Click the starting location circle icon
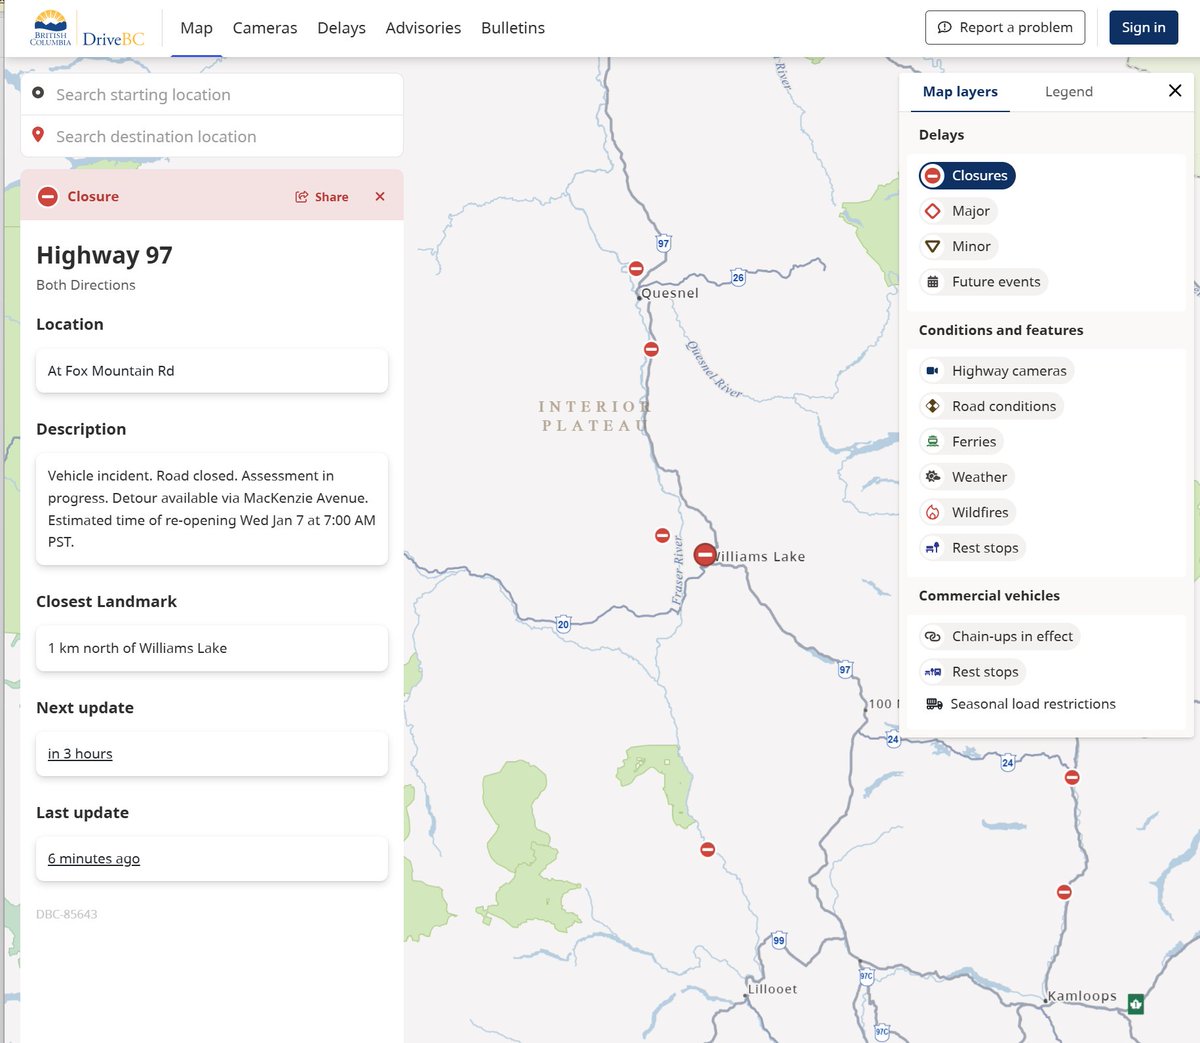The height and width of the screenshot is (1043, 1200). point(38,93)
